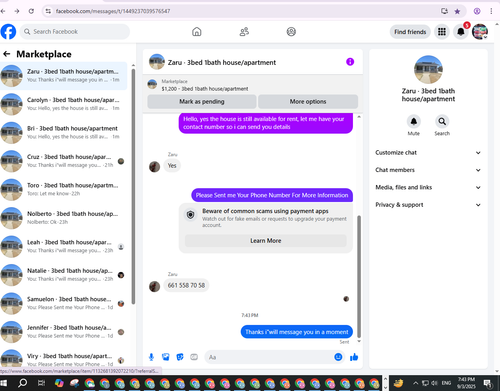500x391 pixels.
Task: Click Zaru's avatar next to 'Yes' message
Action: (x=154, y=166)
